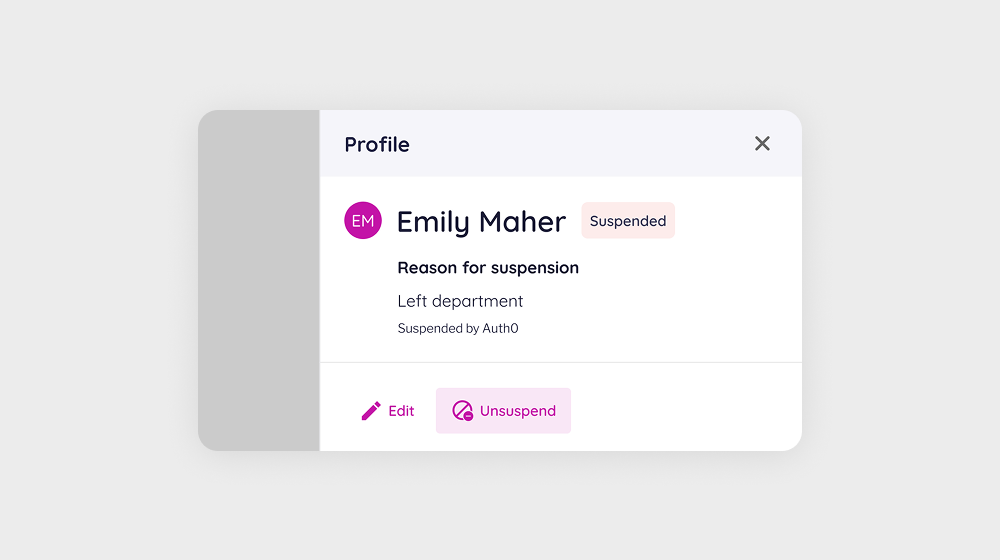This screenshot has height=560, width=1000.
Task: Click the Profile title in the header
Action: 377,144
